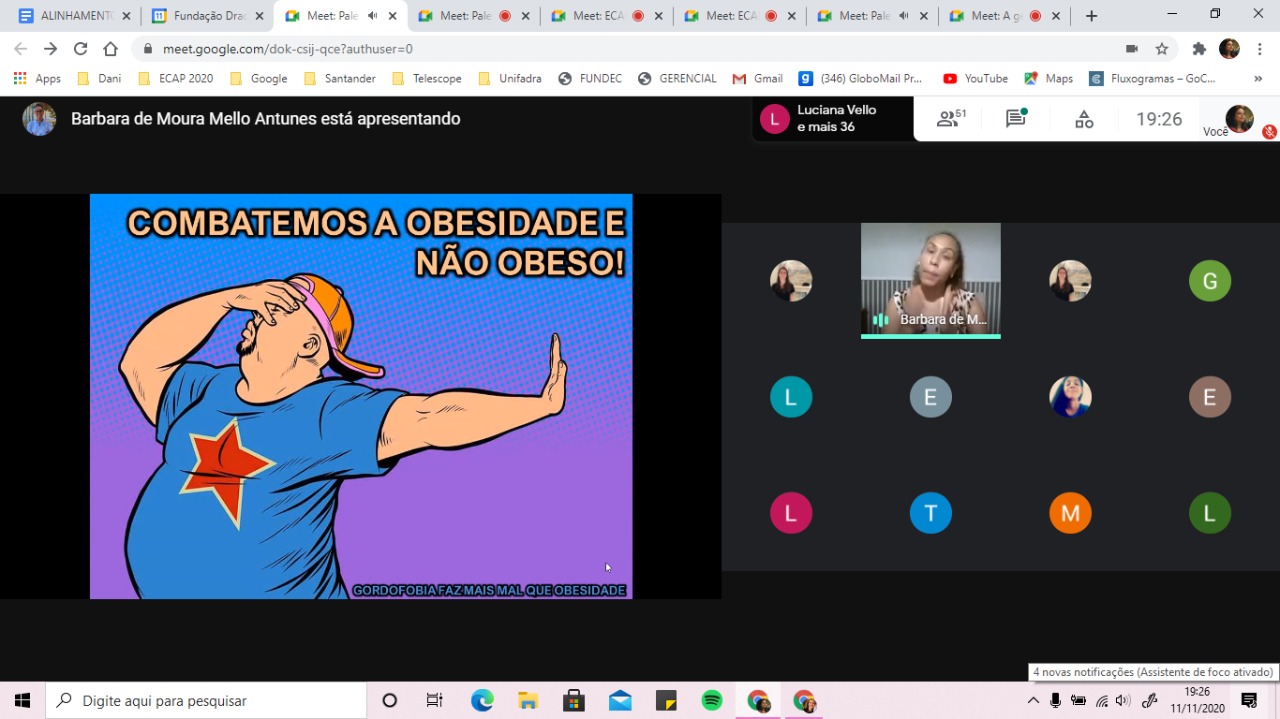This screenshot has width=1280, height=719.
Task: Open the Mail app from the taskbar
Action: (x=620, y=701)
